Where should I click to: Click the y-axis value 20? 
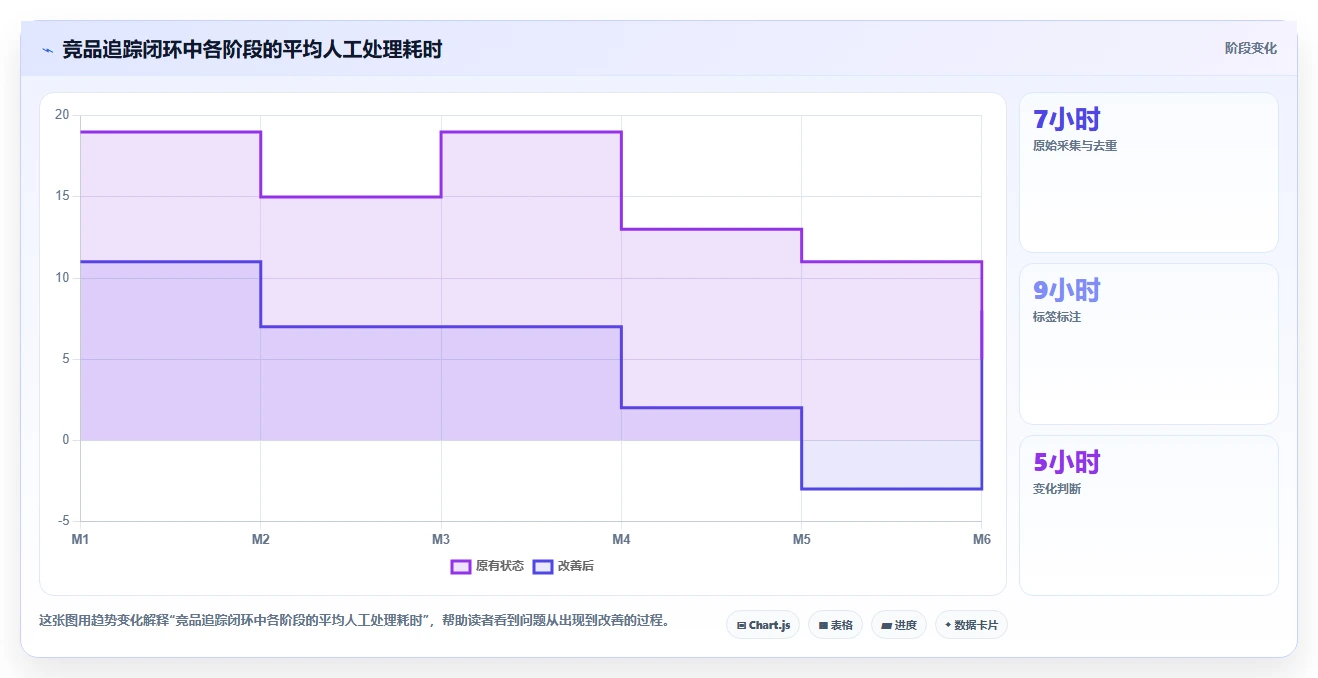62,115
